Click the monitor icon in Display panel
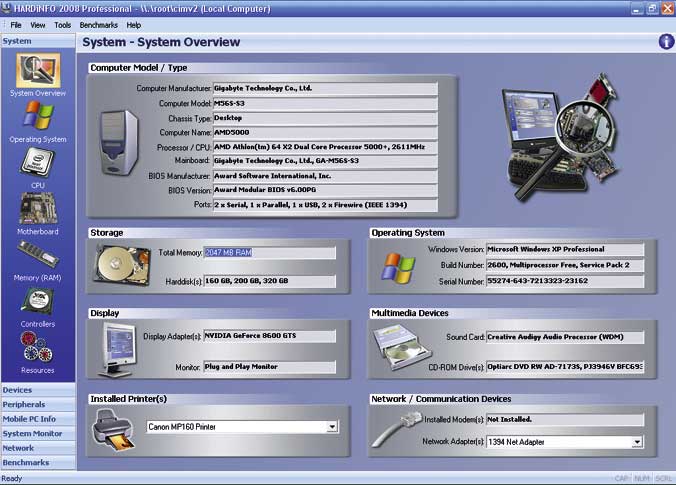 point(117,350)
